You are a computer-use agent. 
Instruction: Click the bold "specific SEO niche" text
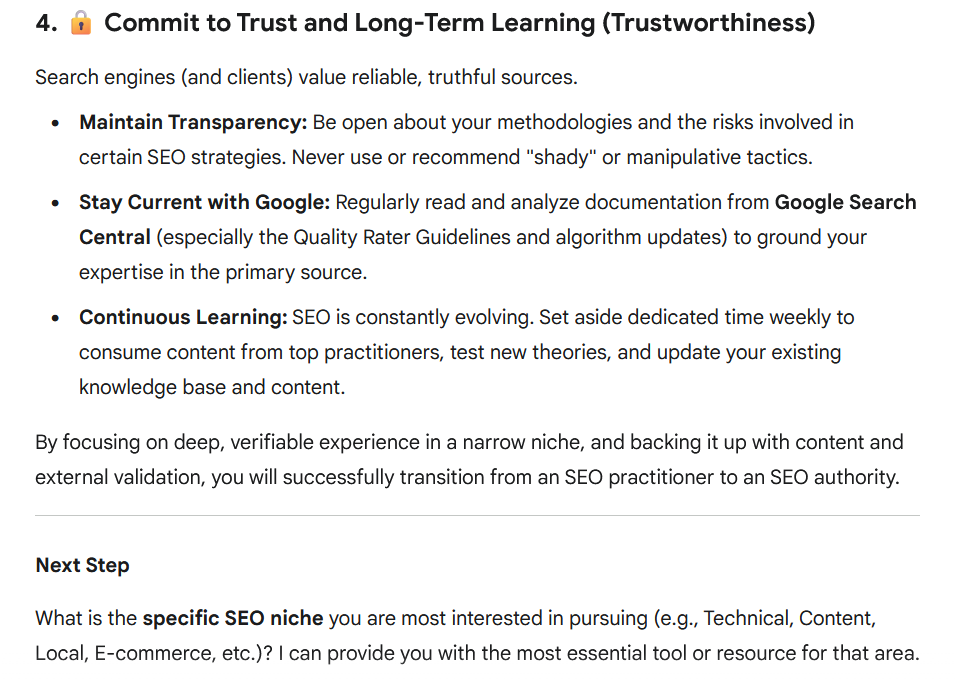click(233, 619)
